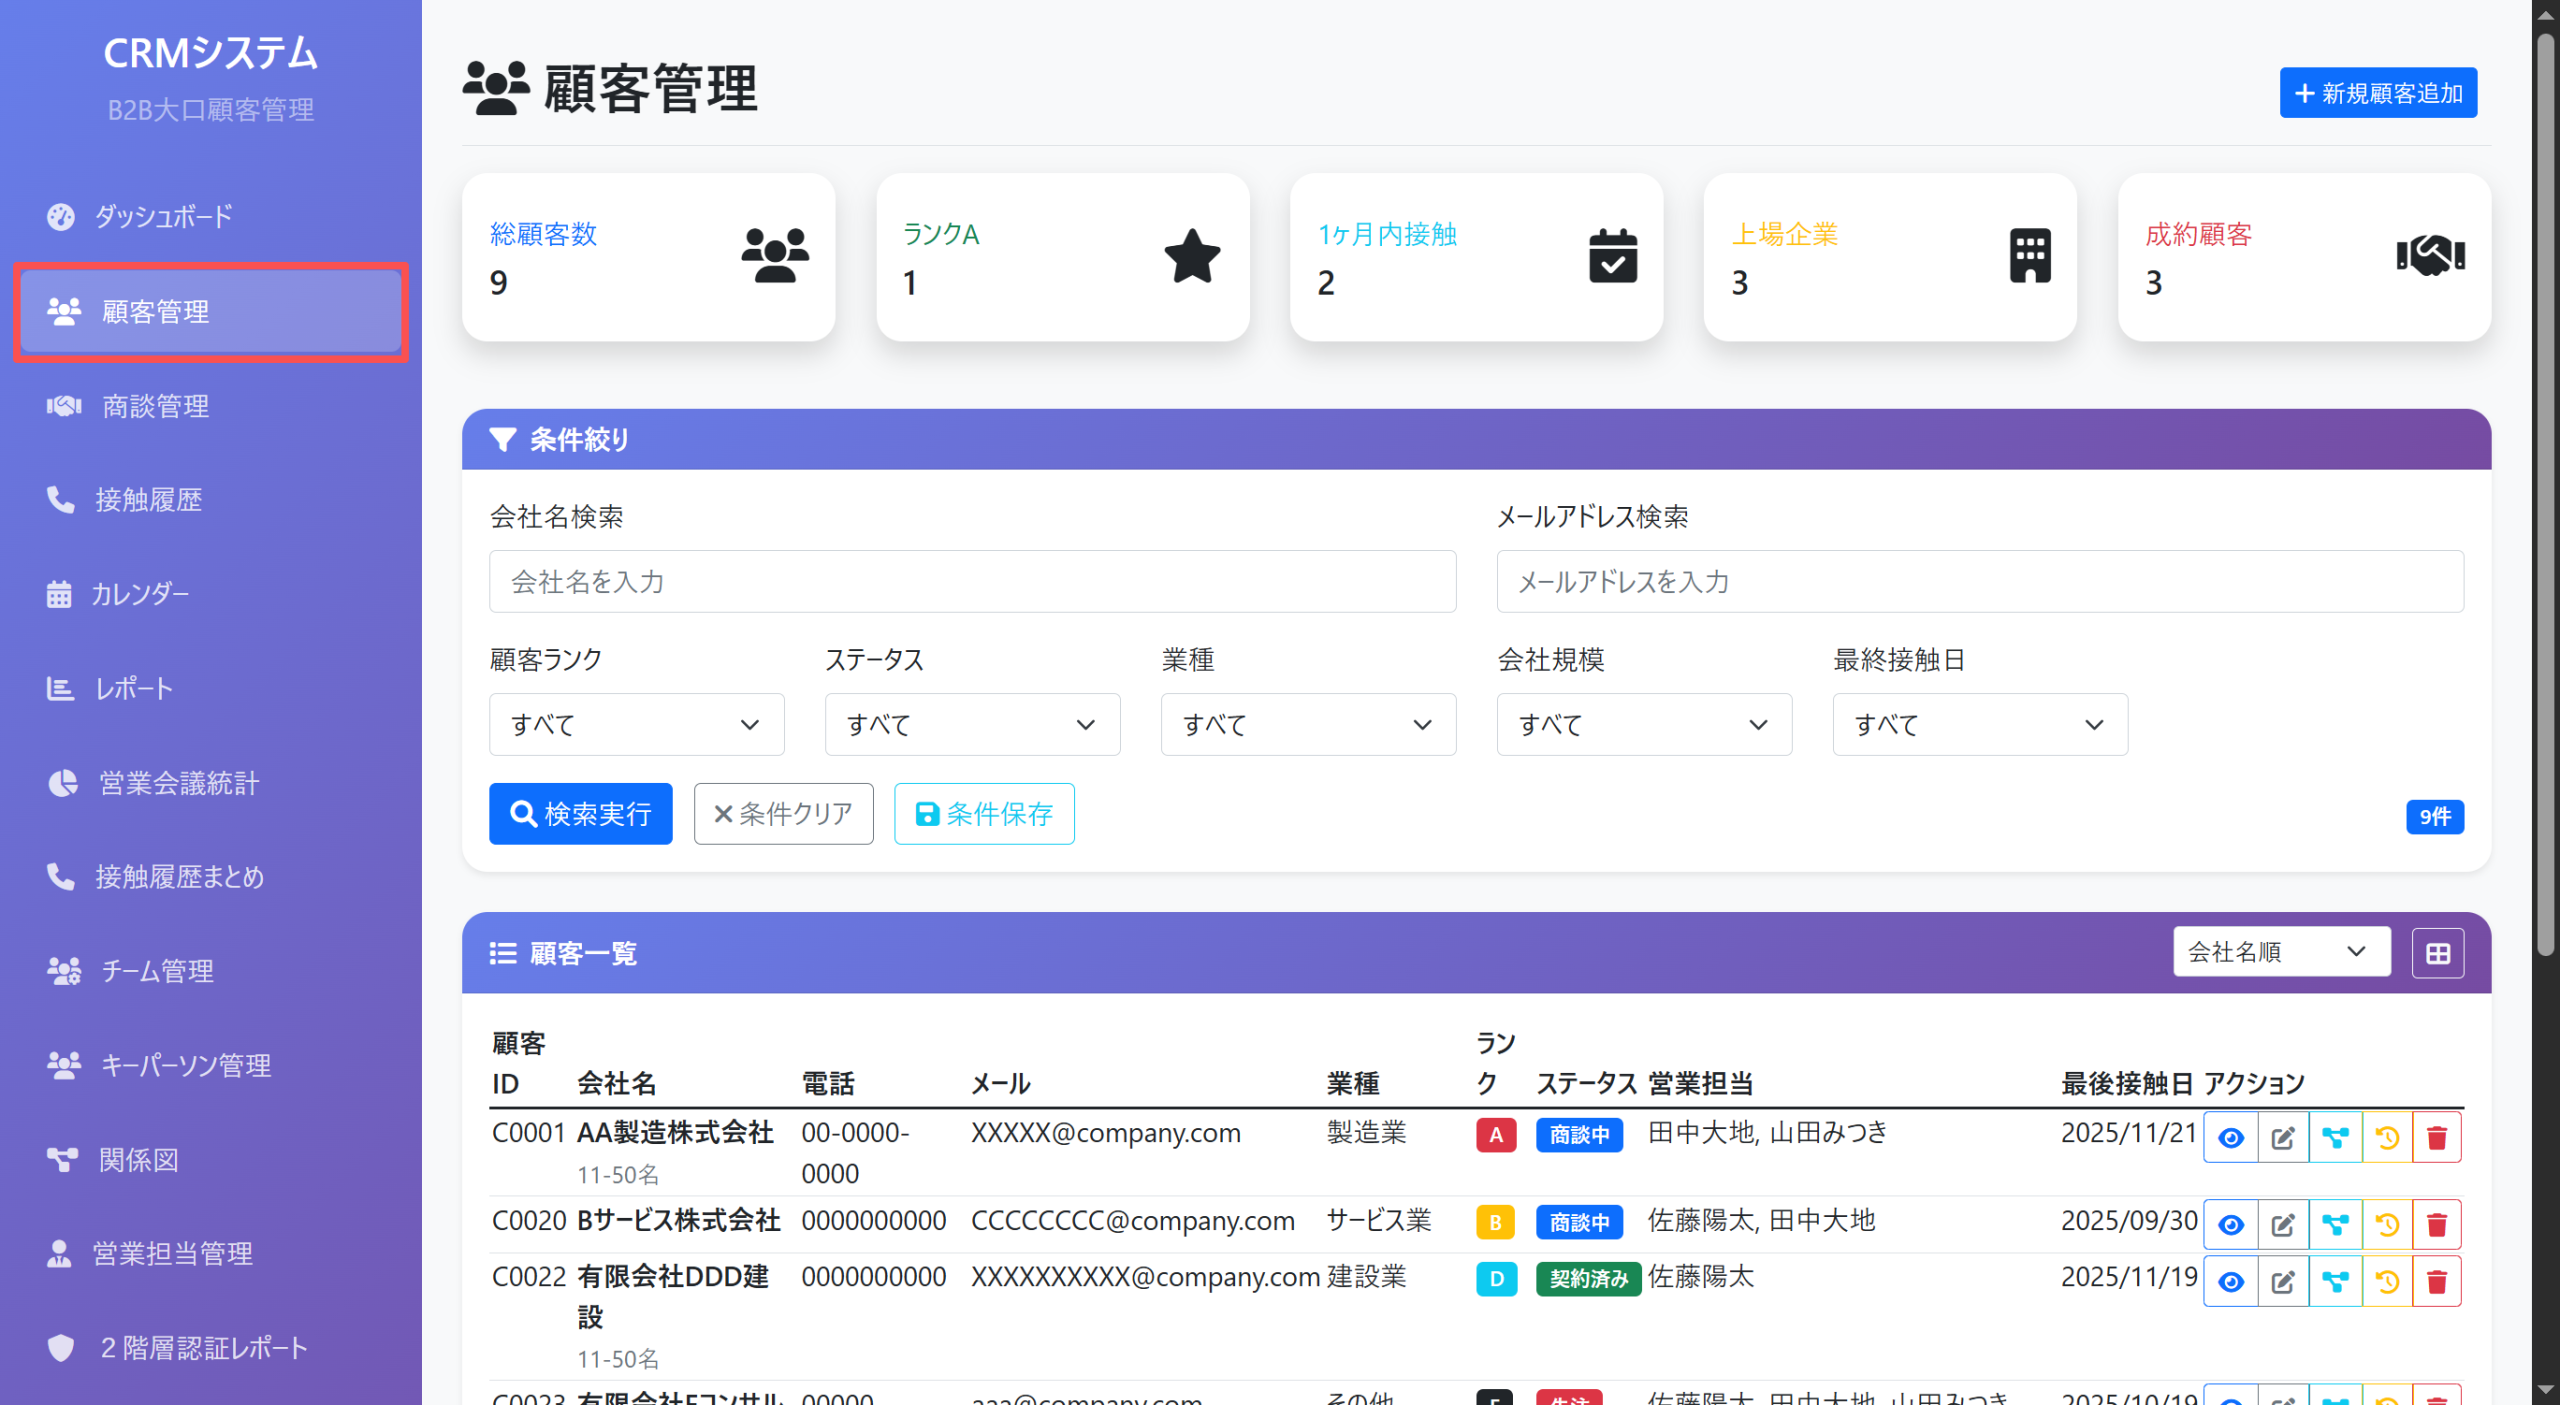Change sort order using 会社名順 dropdown
The height and width of the screenshot is (1405, 2560).
pos(2281,951)
